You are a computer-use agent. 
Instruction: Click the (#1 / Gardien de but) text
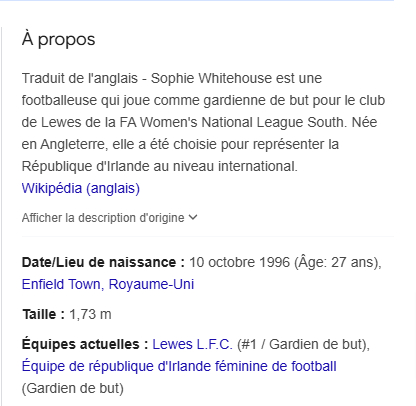[x=302, y=344]
